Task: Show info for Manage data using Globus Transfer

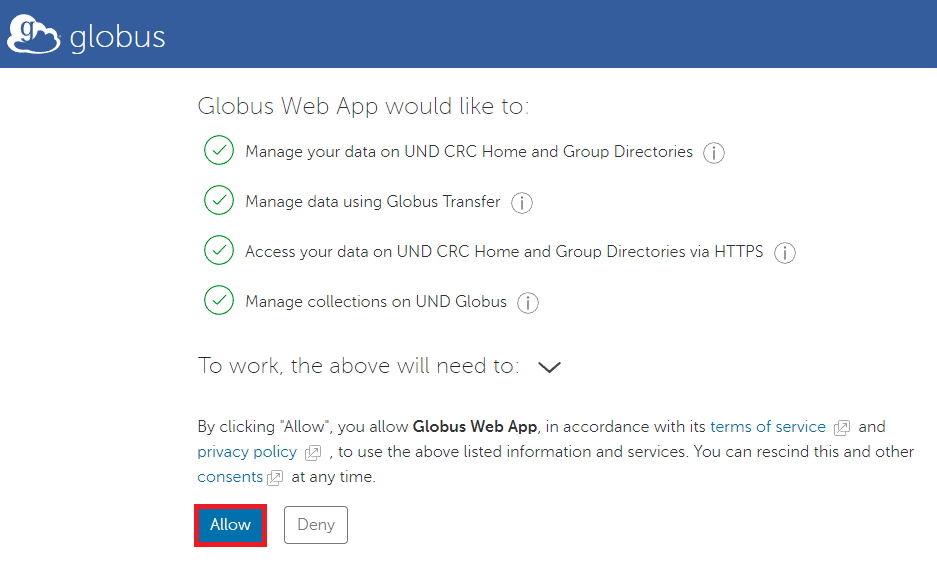Action: [x=522, y=203]
